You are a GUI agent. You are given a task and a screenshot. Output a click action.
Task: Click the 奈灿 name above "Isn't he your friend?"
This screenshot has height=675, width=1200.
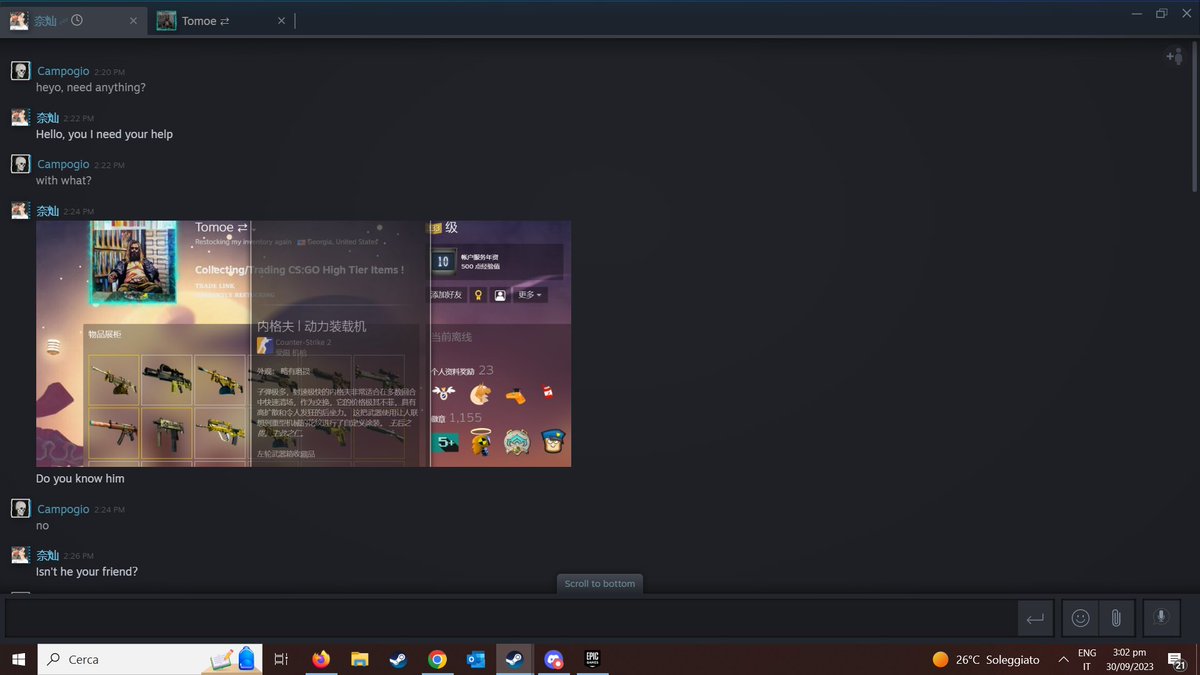pos(47,555)
